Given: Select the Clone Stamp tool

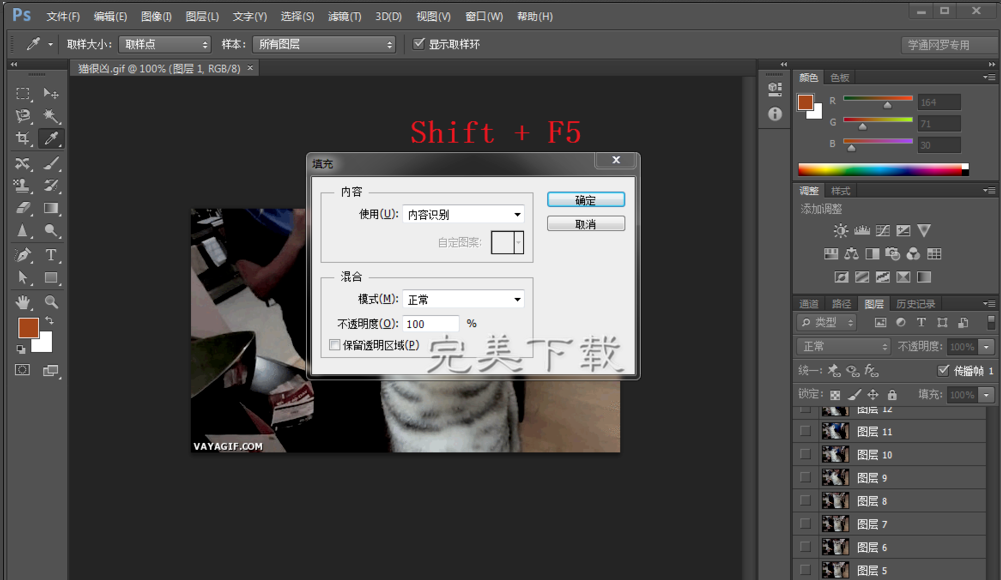Looking at the screenshot, I should 23,186.
